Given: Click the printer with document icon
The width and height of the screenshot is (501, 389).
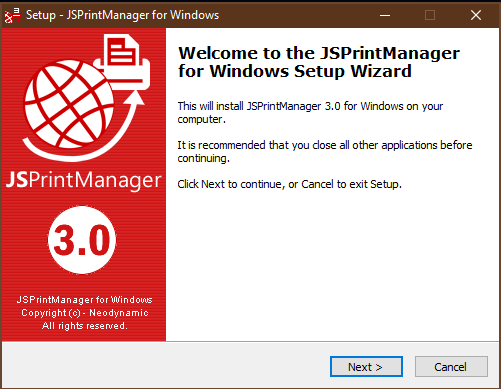Looking at the screenshot, I should tap(124, 62).
